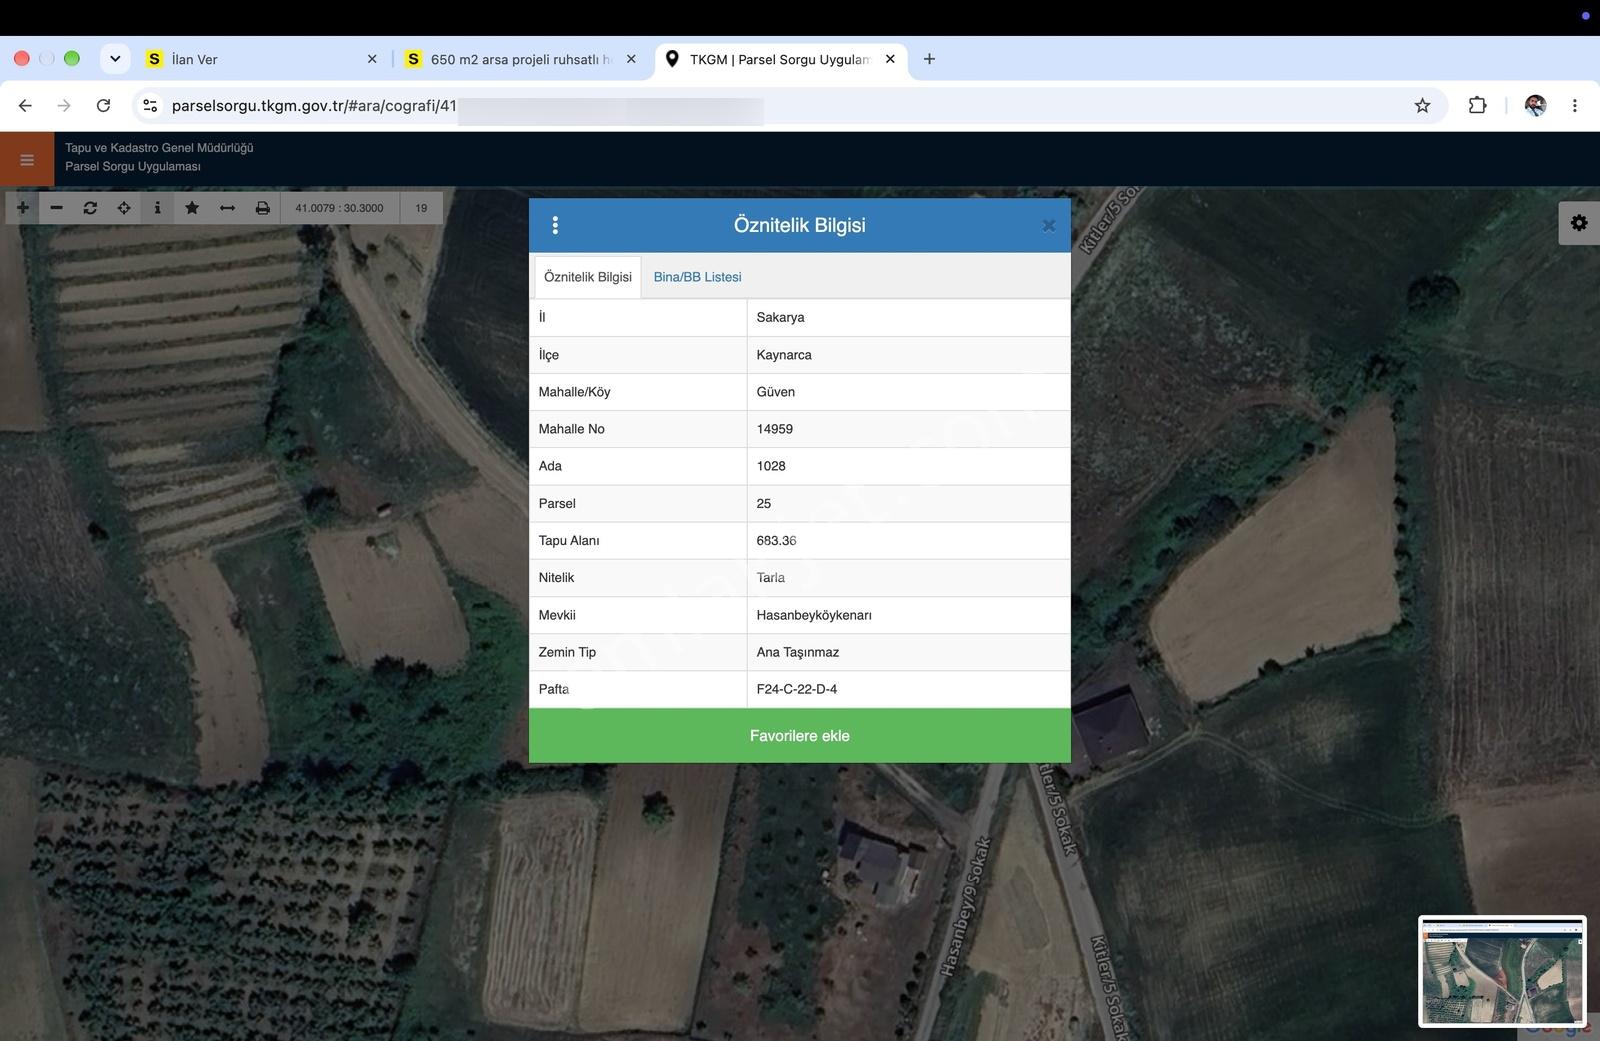Close the Öznitelik Bilgisi dialog
Viewport: 1600px width, 1041px height.
click(x=1048, y=226)
